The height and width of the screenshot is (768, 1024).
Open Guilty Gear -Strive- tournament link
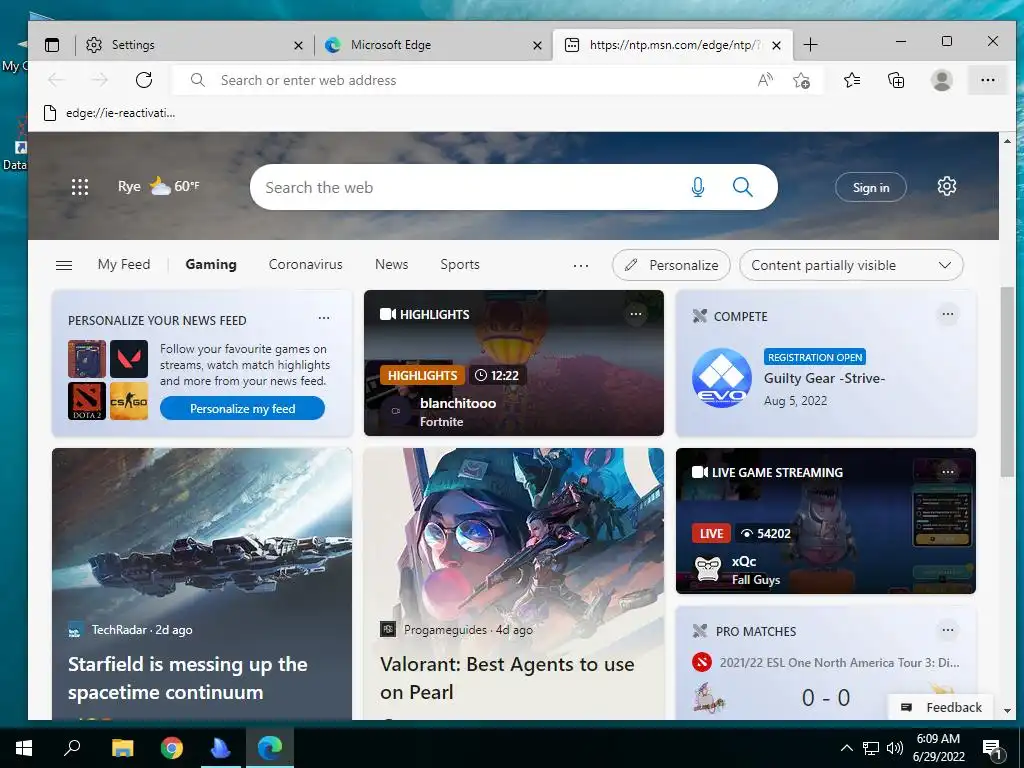(x=824, y=378)
